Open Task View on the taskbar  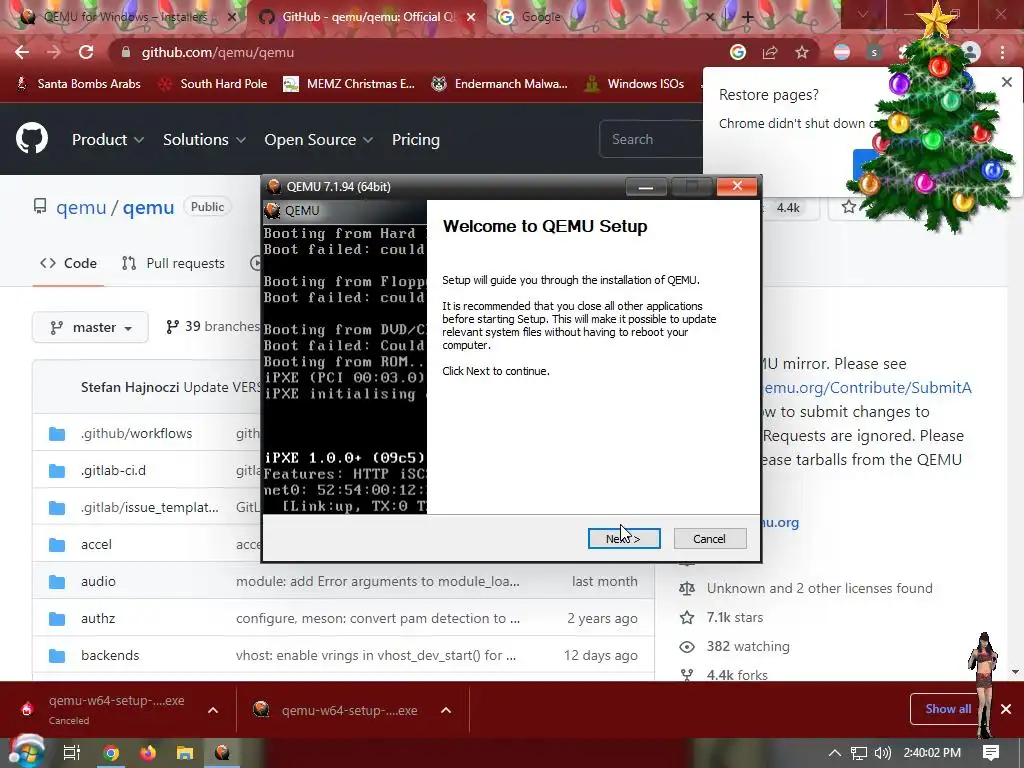click(x=72, y=753)
